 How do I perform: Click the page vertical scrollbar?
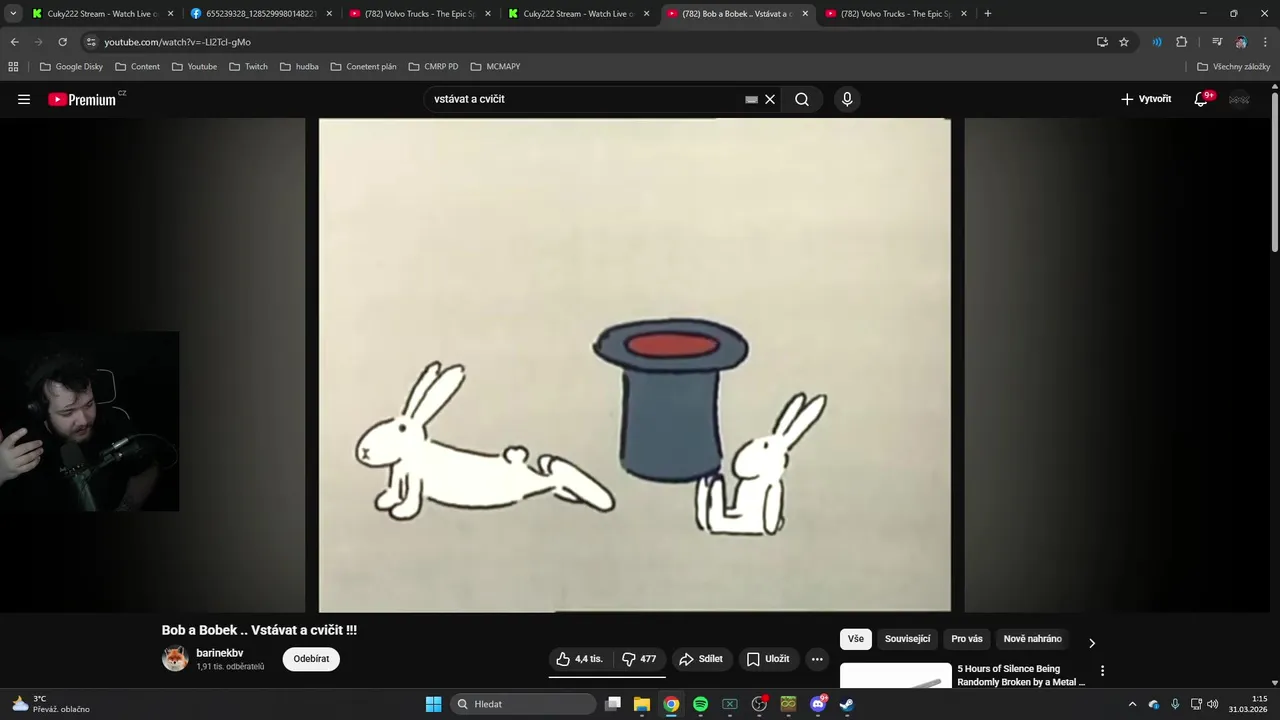tap(1275, 170)
